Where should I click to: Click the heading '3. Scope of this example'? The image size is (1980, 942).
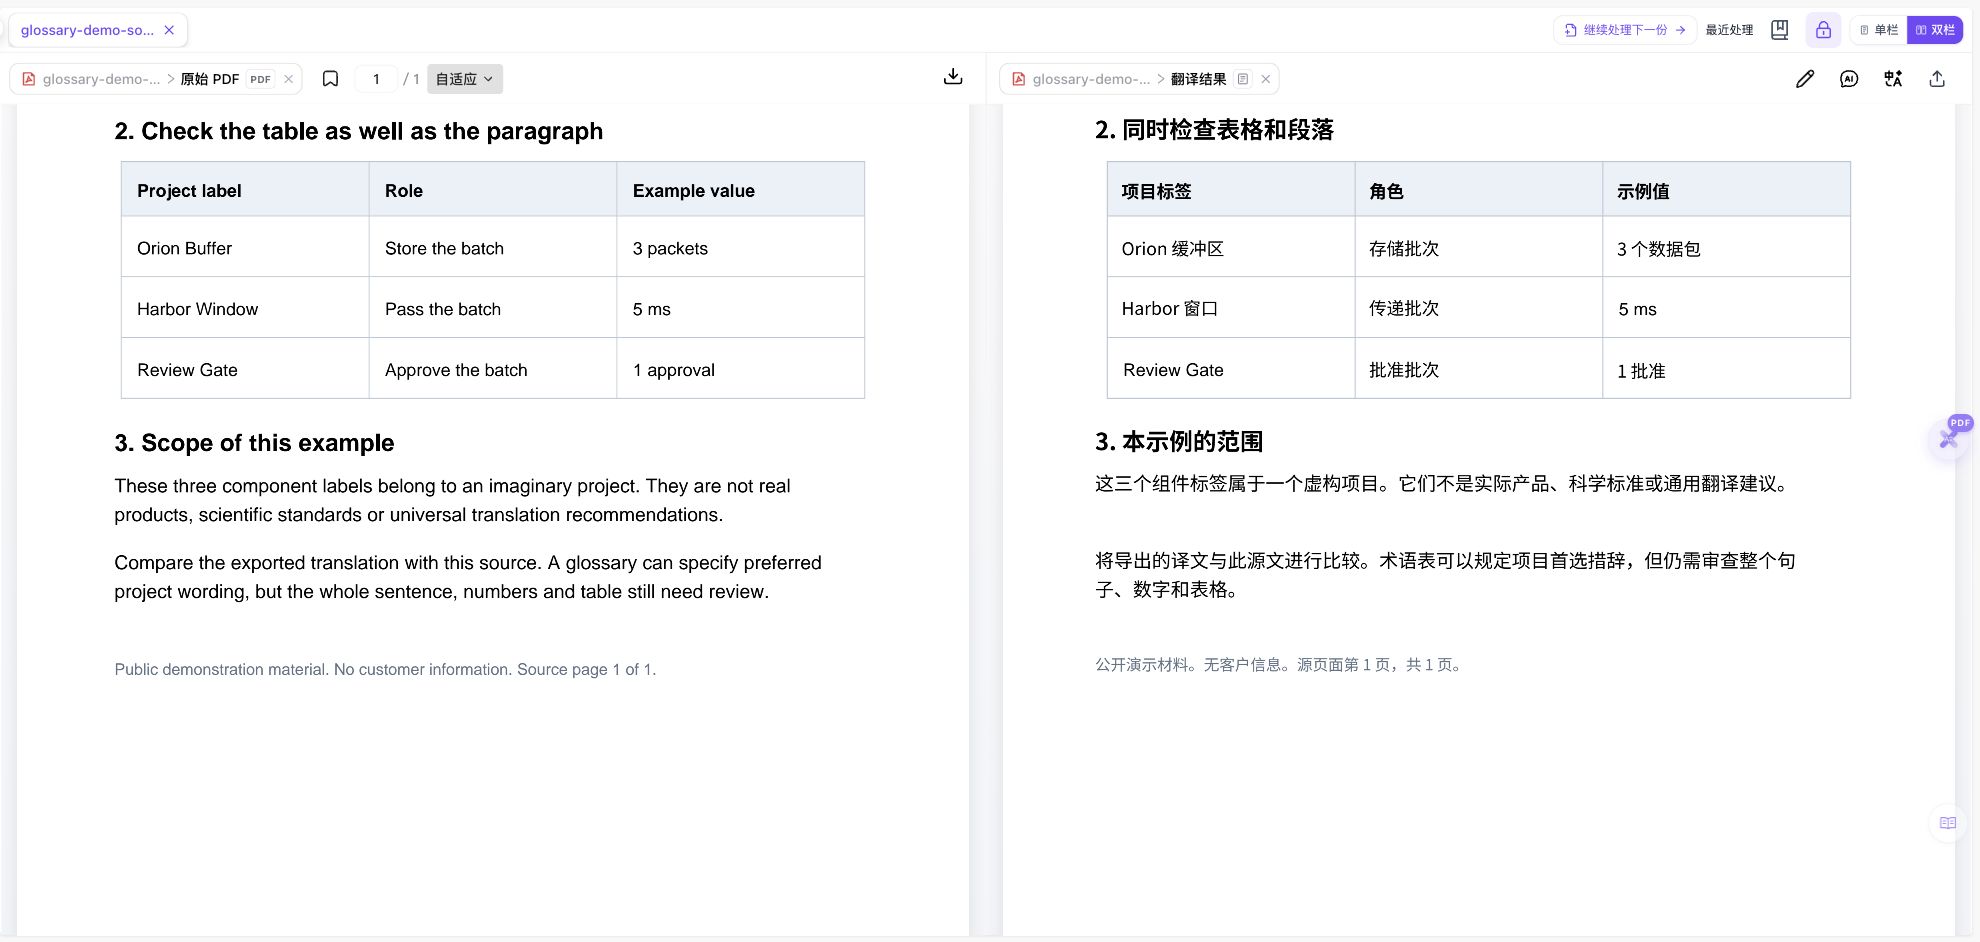[x=254, y=443]
